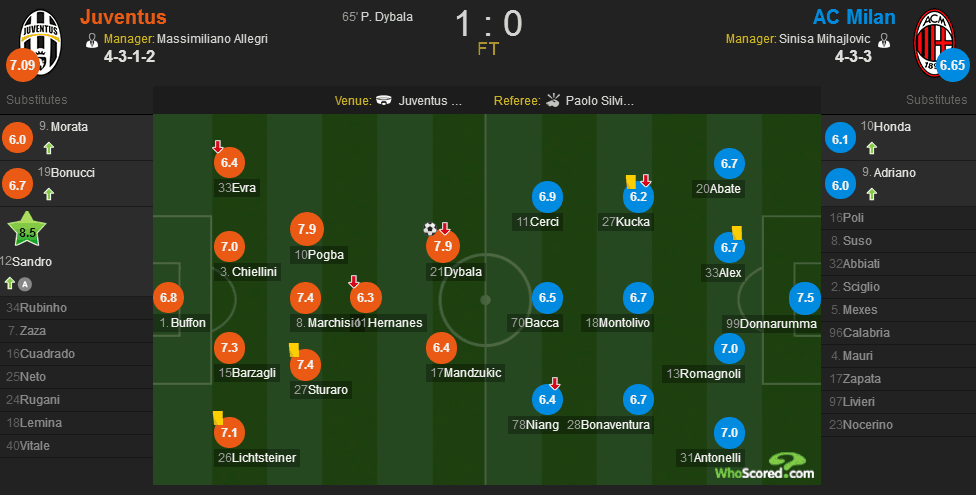Click the 65' P. Dybala goal entry
This screenshot has width=976, height=495.
point(377,17)
